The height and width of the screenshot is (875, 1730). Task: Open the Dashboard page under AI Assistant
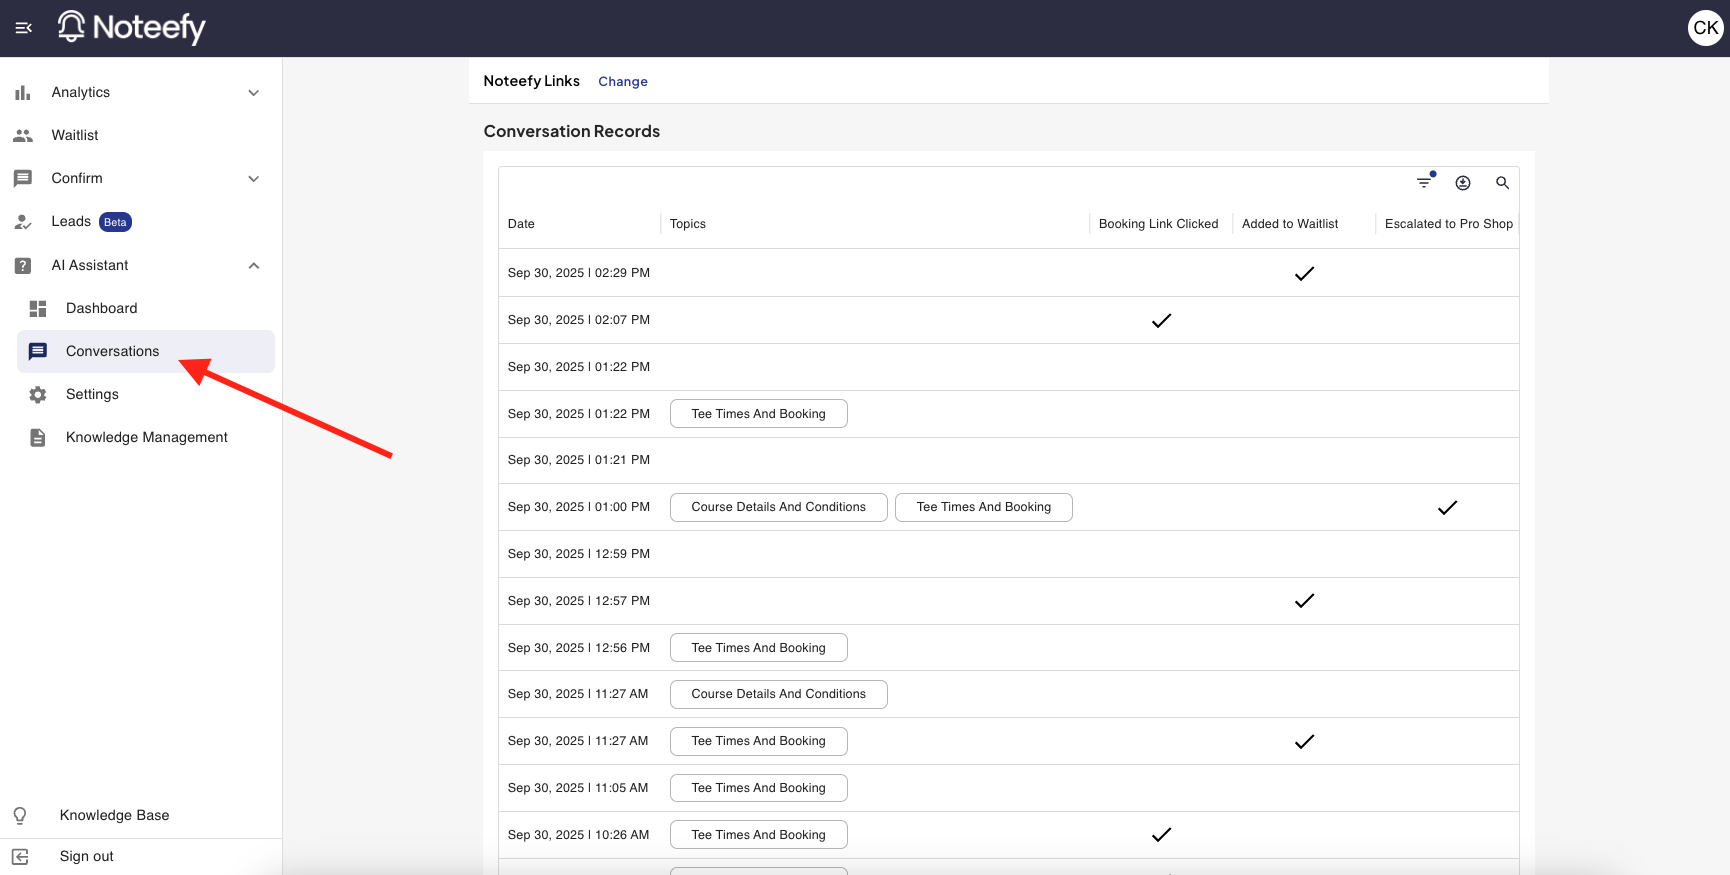coord(101,308)
